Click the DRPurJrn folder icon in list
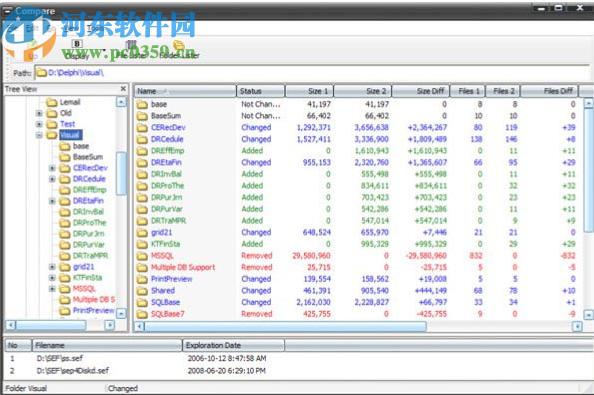Screen dimensions: 594x395 pyautogui.click(x=142, y=198)
